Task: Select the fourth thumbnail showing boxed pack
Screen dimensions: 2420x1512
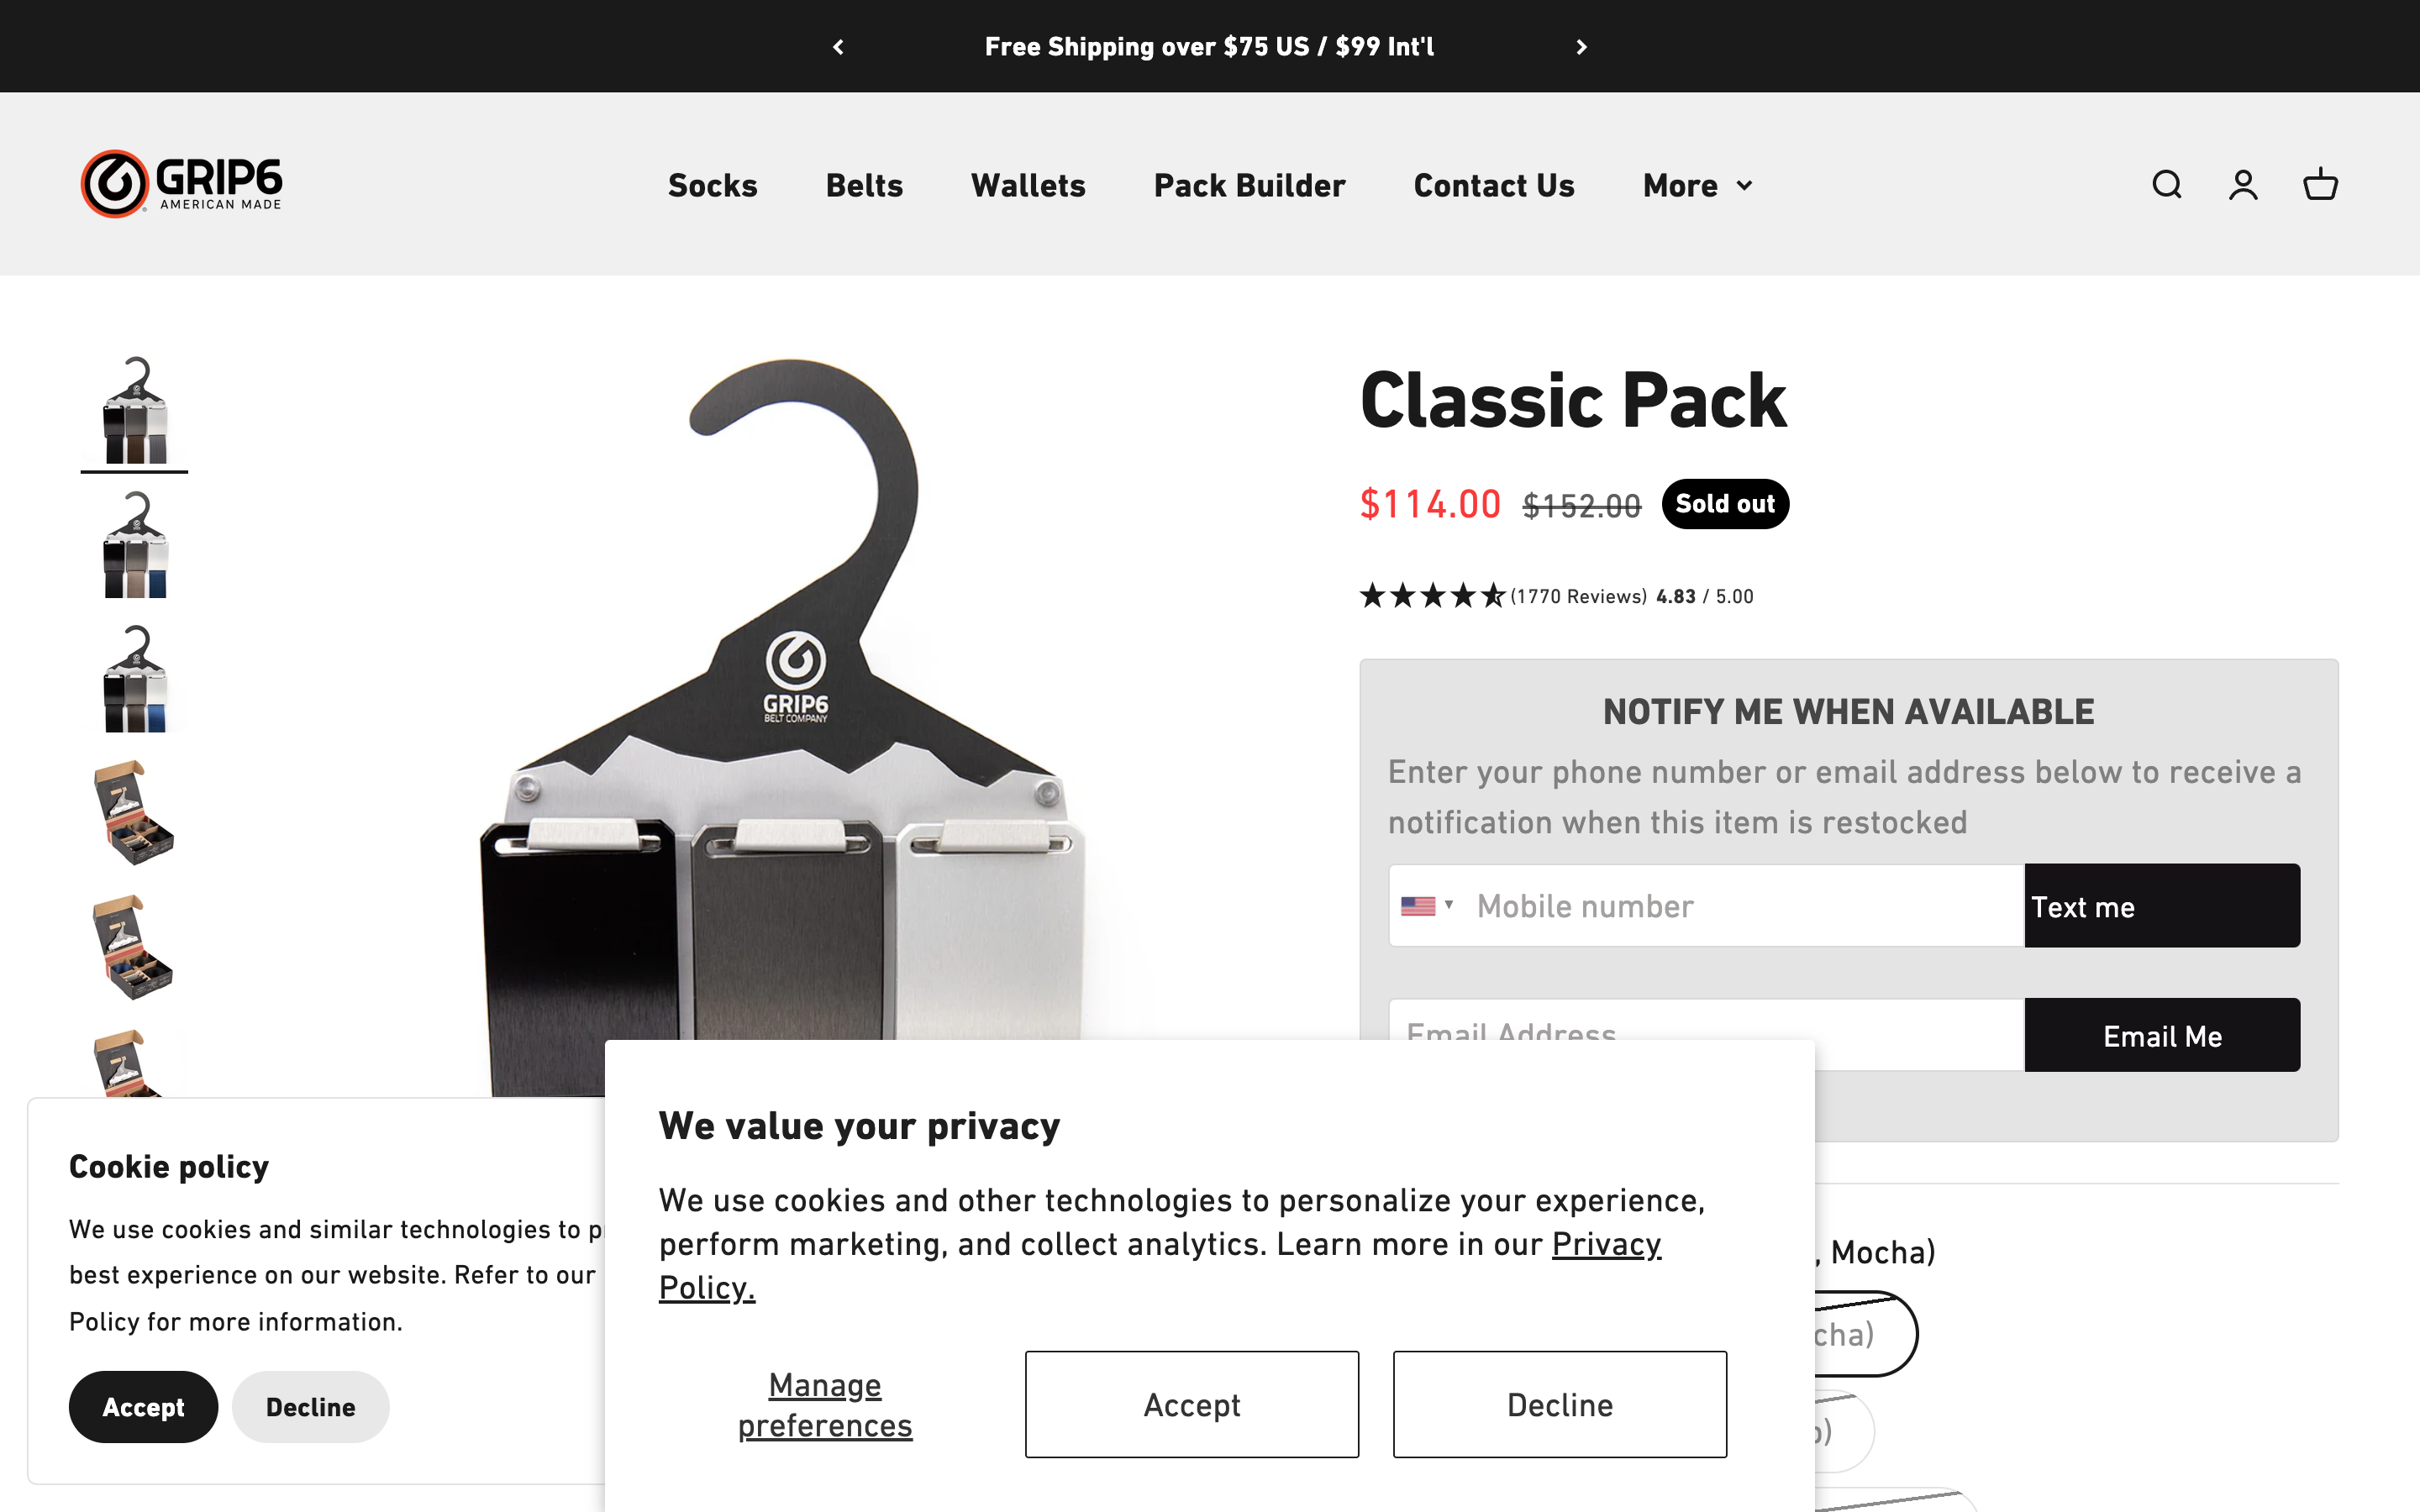Action: pyautogui.click(x=135, y=813)
